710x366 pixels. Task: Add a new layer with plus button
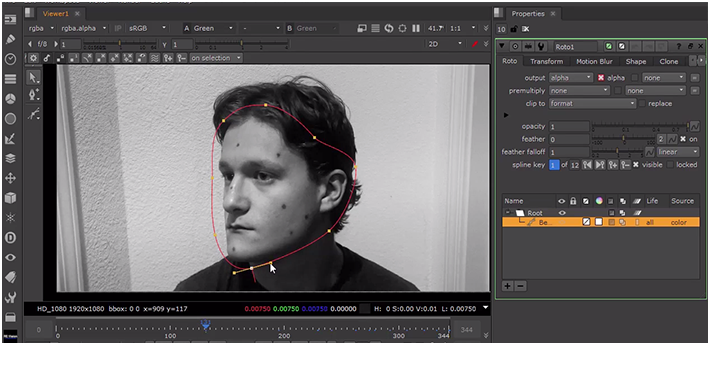coord(508,286)
